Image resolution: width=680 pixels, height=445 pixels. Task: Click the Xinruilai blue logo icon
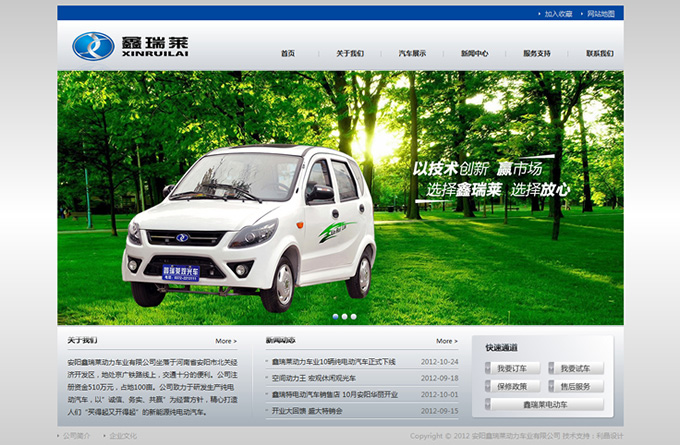(93, 46)
